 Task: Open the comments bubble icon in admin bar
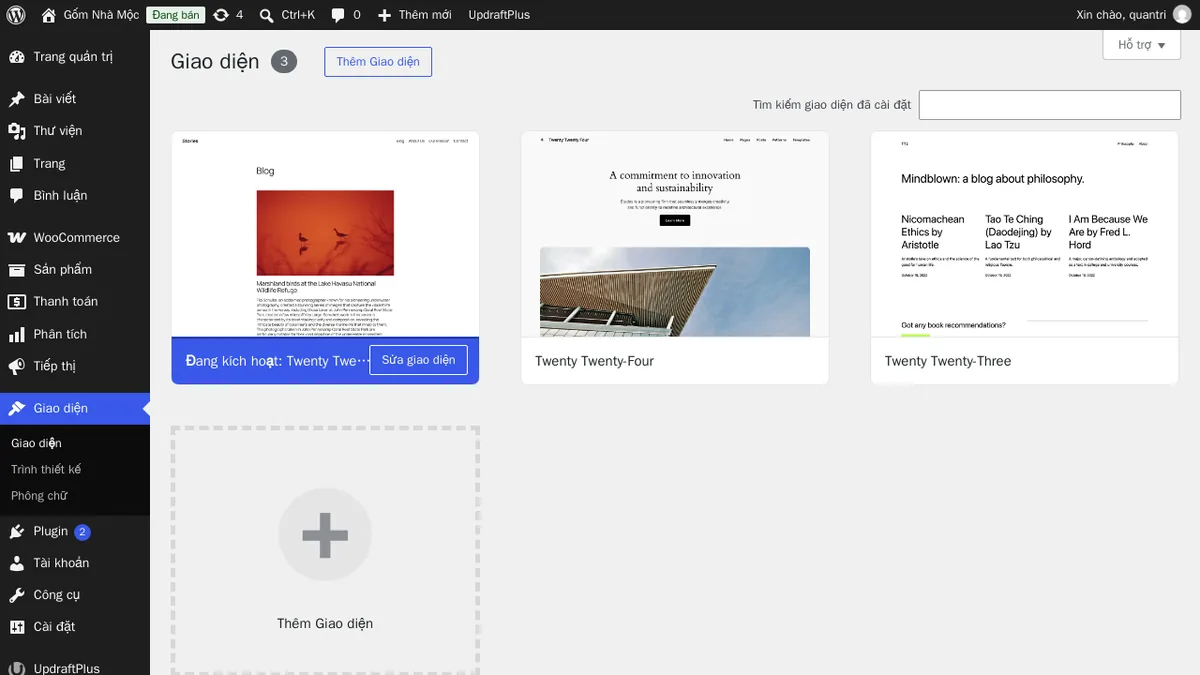338,15
